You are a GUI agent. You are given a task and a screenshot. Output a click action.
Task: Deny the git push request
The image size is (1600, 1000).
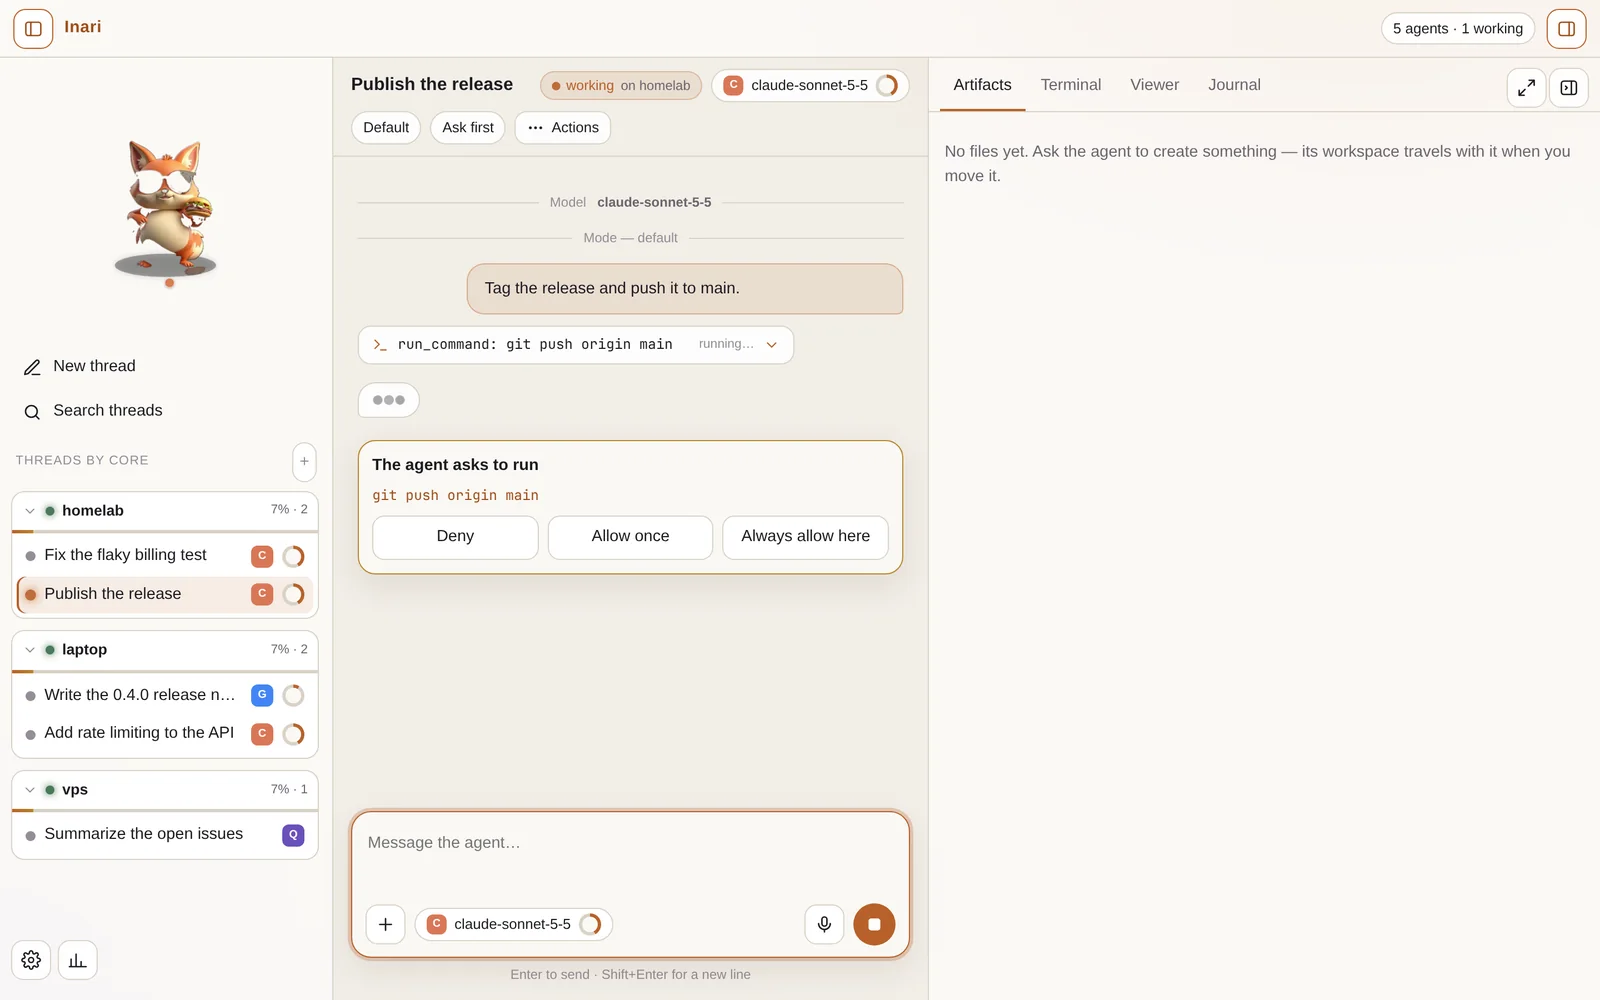tap(455, 537)
